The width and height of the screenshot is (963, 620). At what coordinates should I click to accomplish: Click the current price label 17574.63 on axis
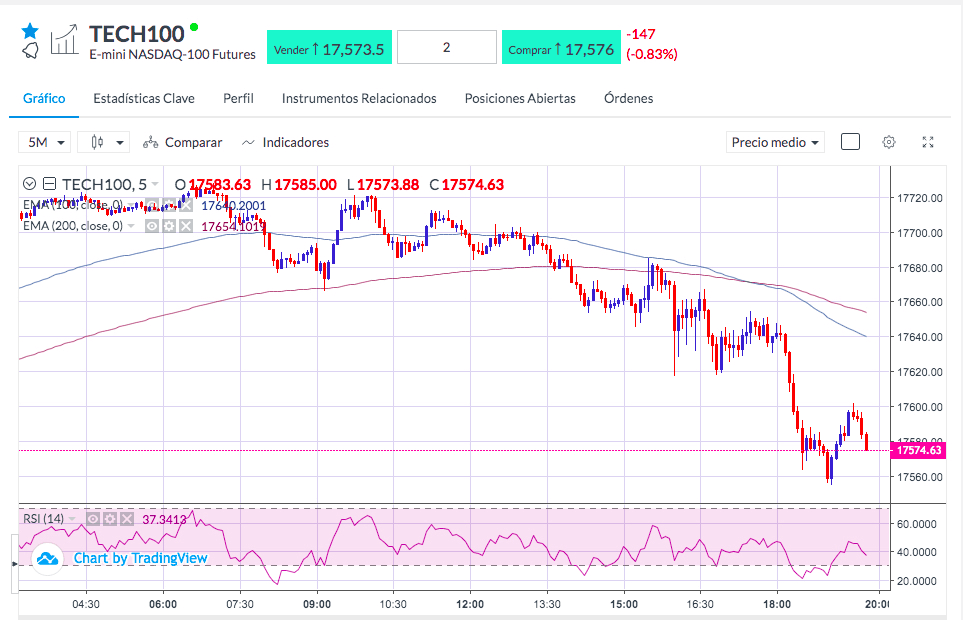[919, 450]
